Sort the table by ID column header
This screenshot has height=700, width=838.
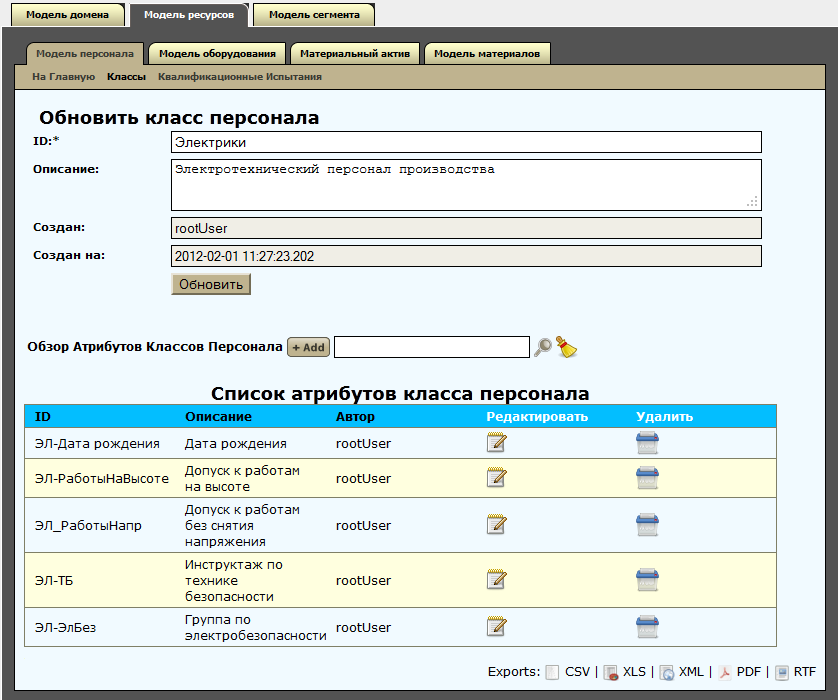click(43, 417)
